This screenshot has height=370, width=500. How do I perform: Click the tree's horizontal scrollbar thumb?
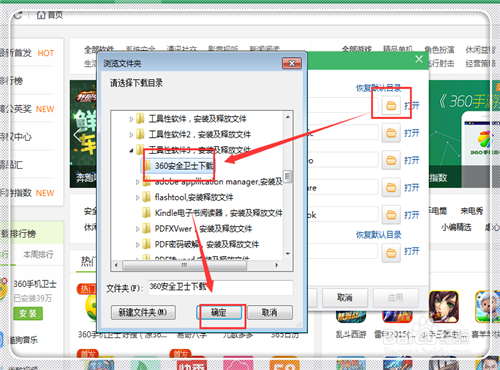coord(184,265)
